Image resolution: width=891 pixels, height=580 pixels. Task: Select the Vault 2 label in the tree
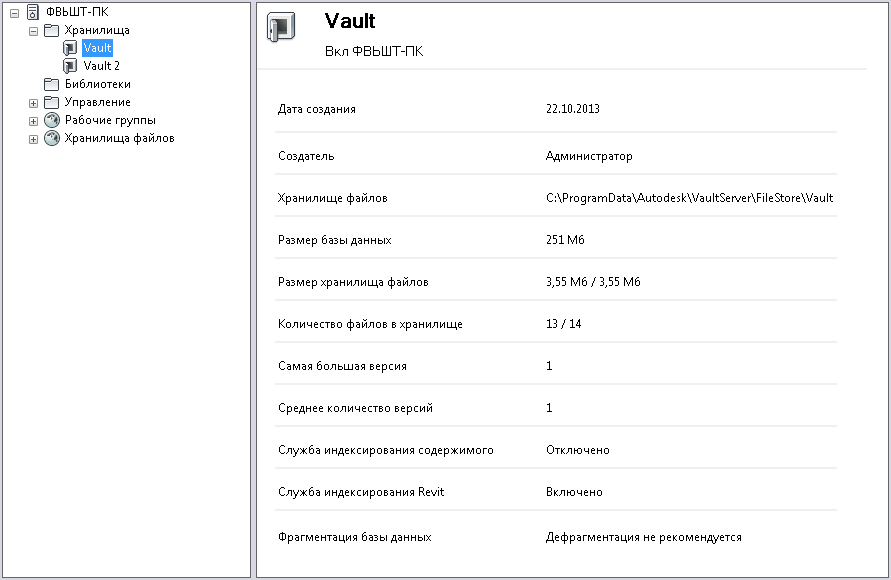click(x=102, y=66)
